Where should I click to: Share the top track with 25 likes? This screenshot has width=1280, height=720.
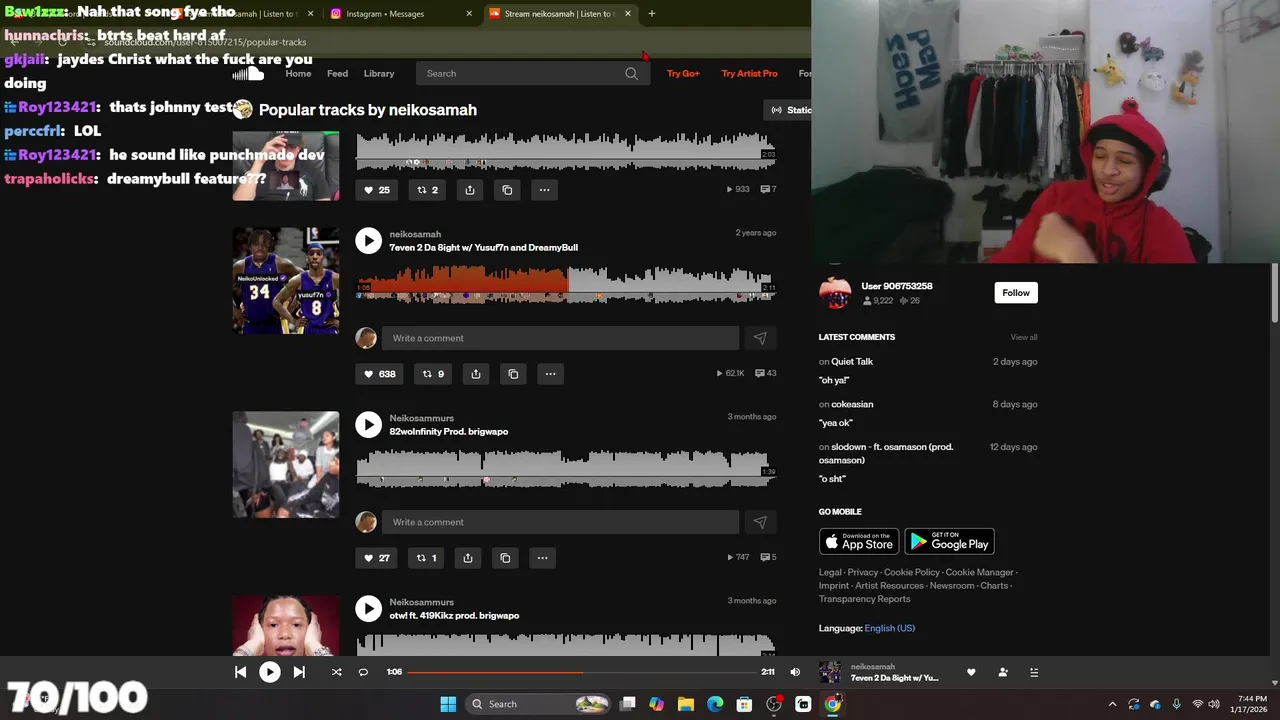point(470,190)
